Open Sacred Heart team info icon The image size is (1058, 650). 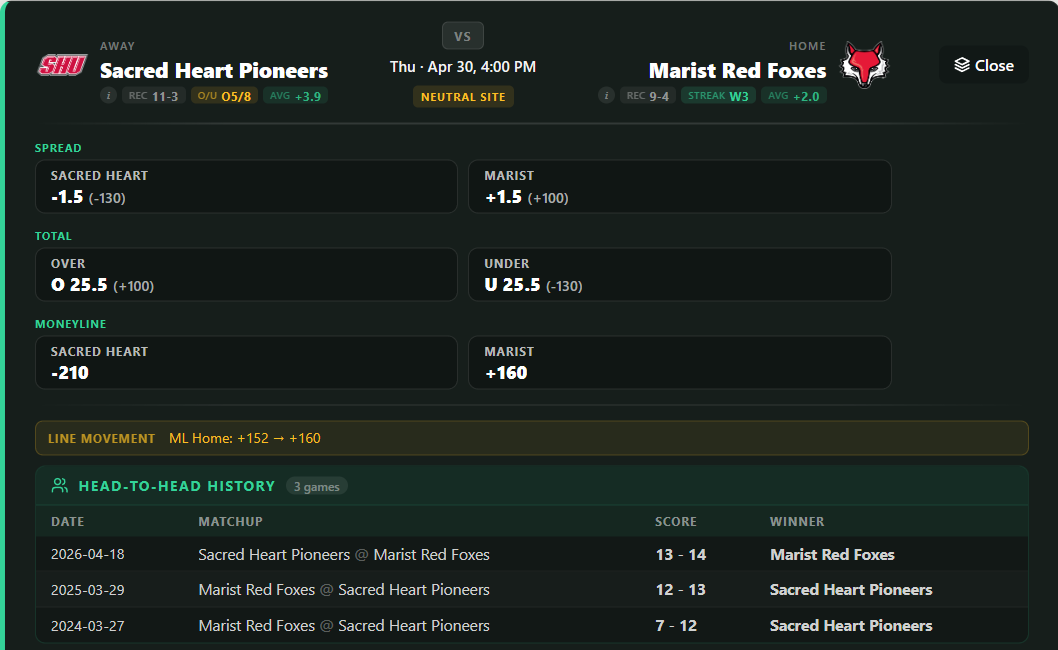[108, 95]
